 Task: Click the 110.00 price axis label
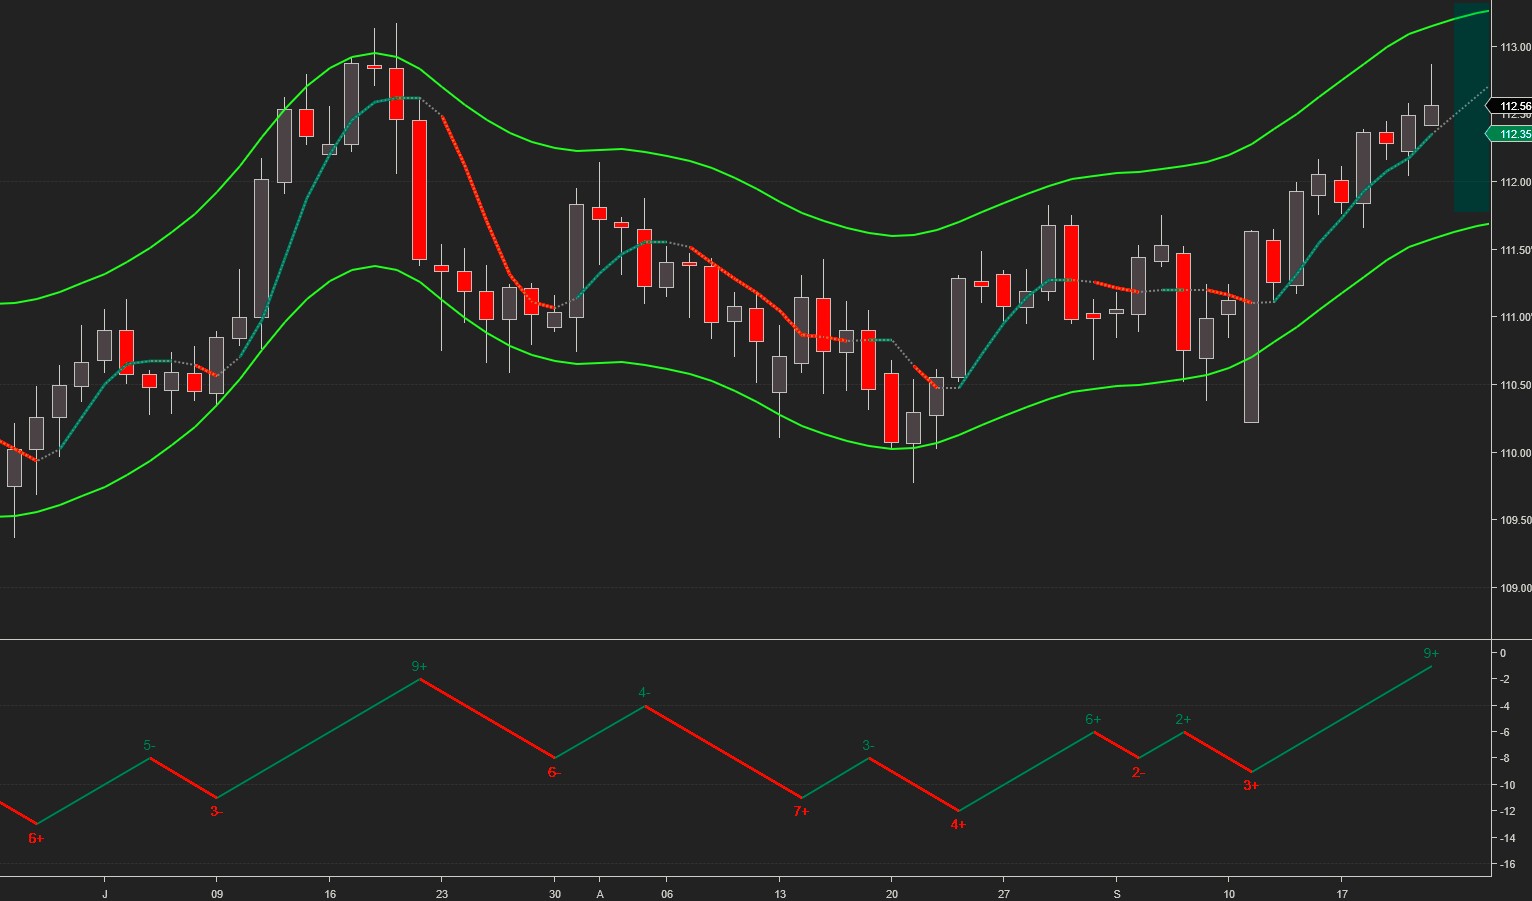pyautogui.click(x=1515, y=453)
